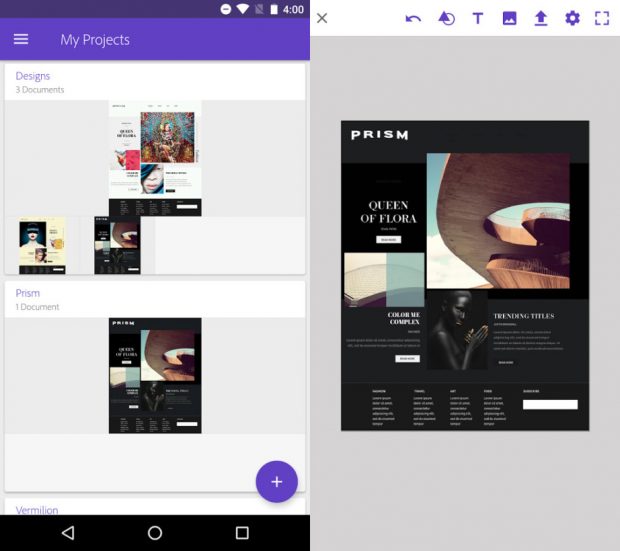Screen dimensions: 620x551
Task: Open the shapes tool icon
Action: tap(446, 18)
